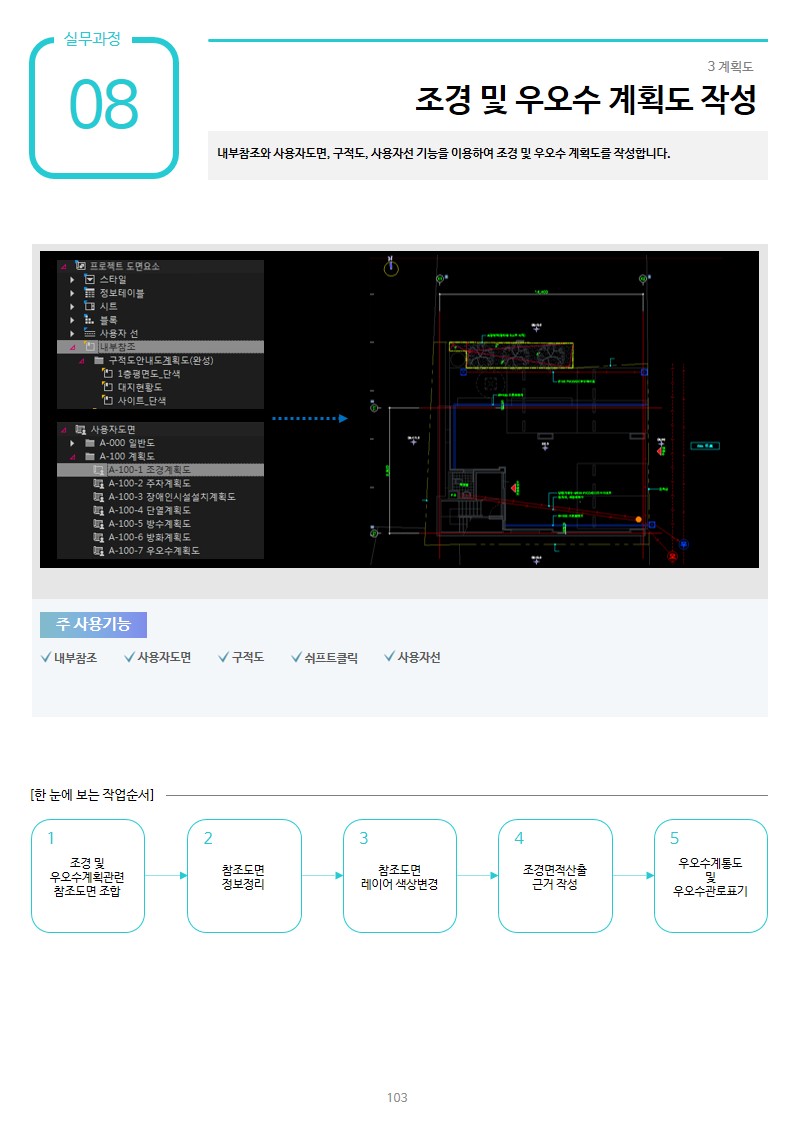Click step 2 참조도면 정보정리 box

[x=244, y=876]
